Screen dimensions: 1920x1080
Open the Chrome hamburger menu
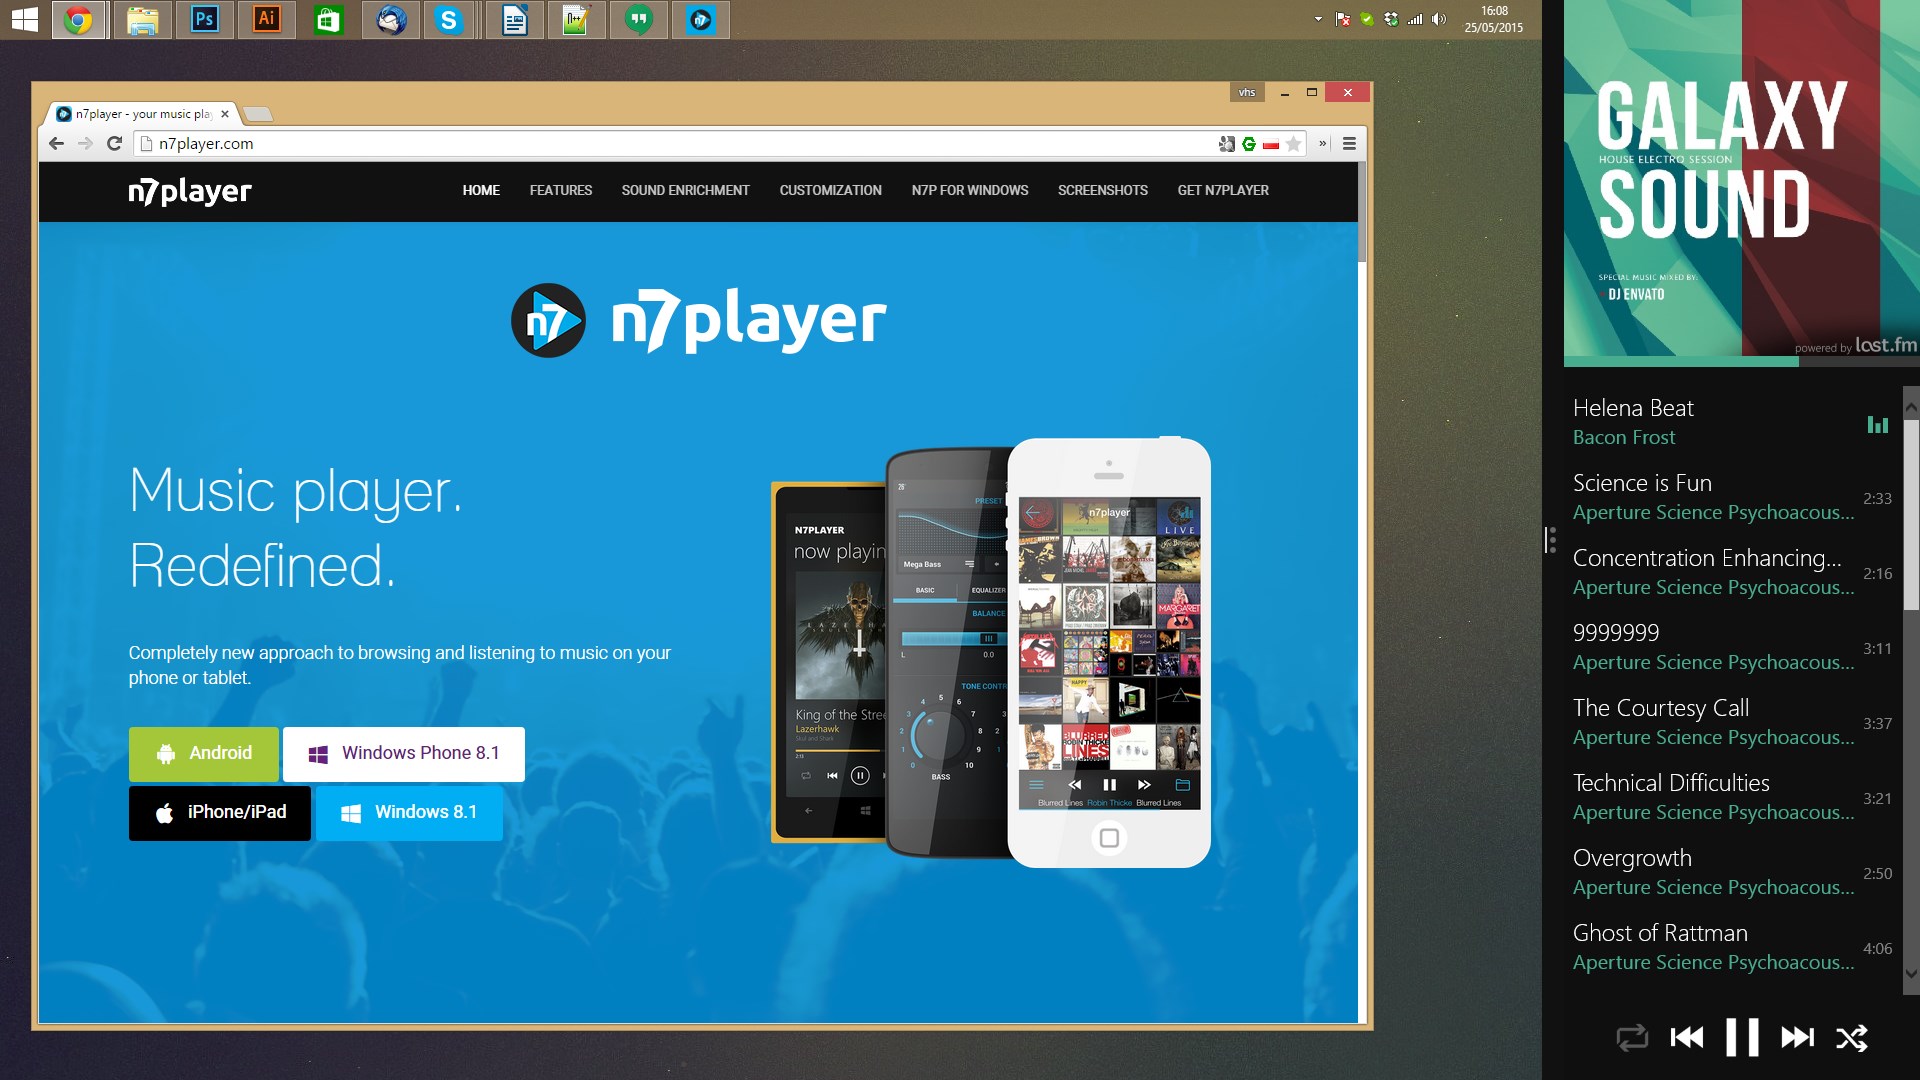coord(1349,144)
